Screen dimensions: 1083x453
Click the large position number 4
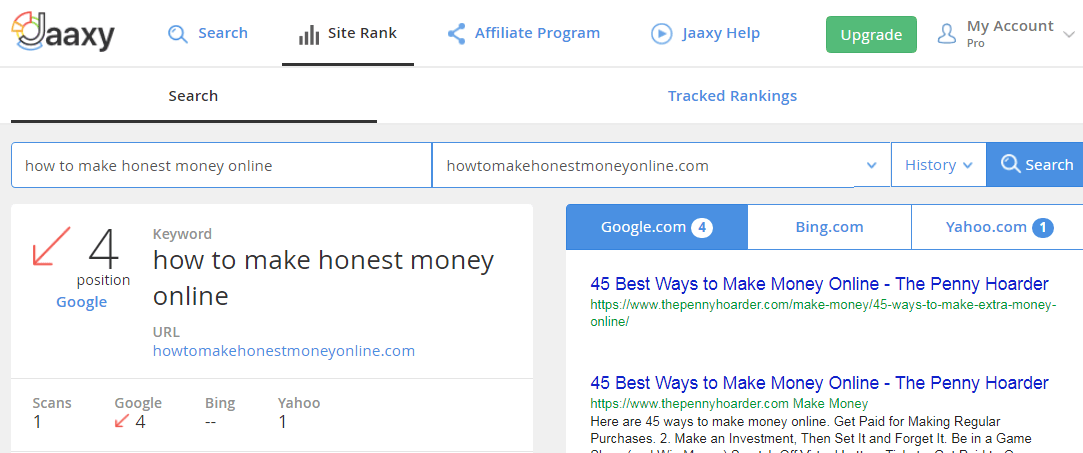(x=104, y=249)
